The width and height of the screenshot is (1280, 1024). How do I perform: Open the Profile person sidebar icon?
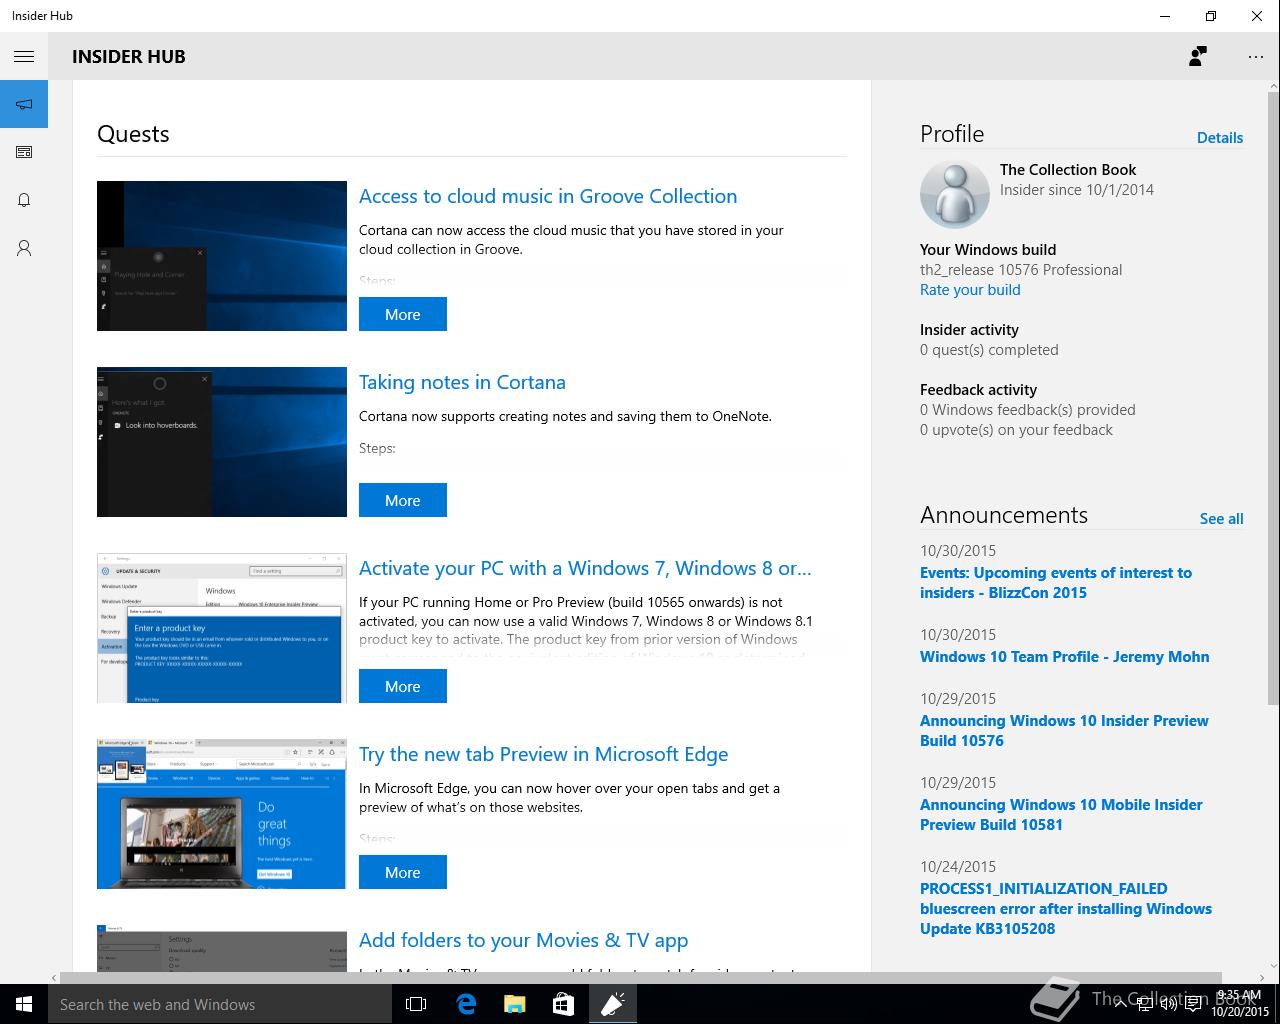24,248
